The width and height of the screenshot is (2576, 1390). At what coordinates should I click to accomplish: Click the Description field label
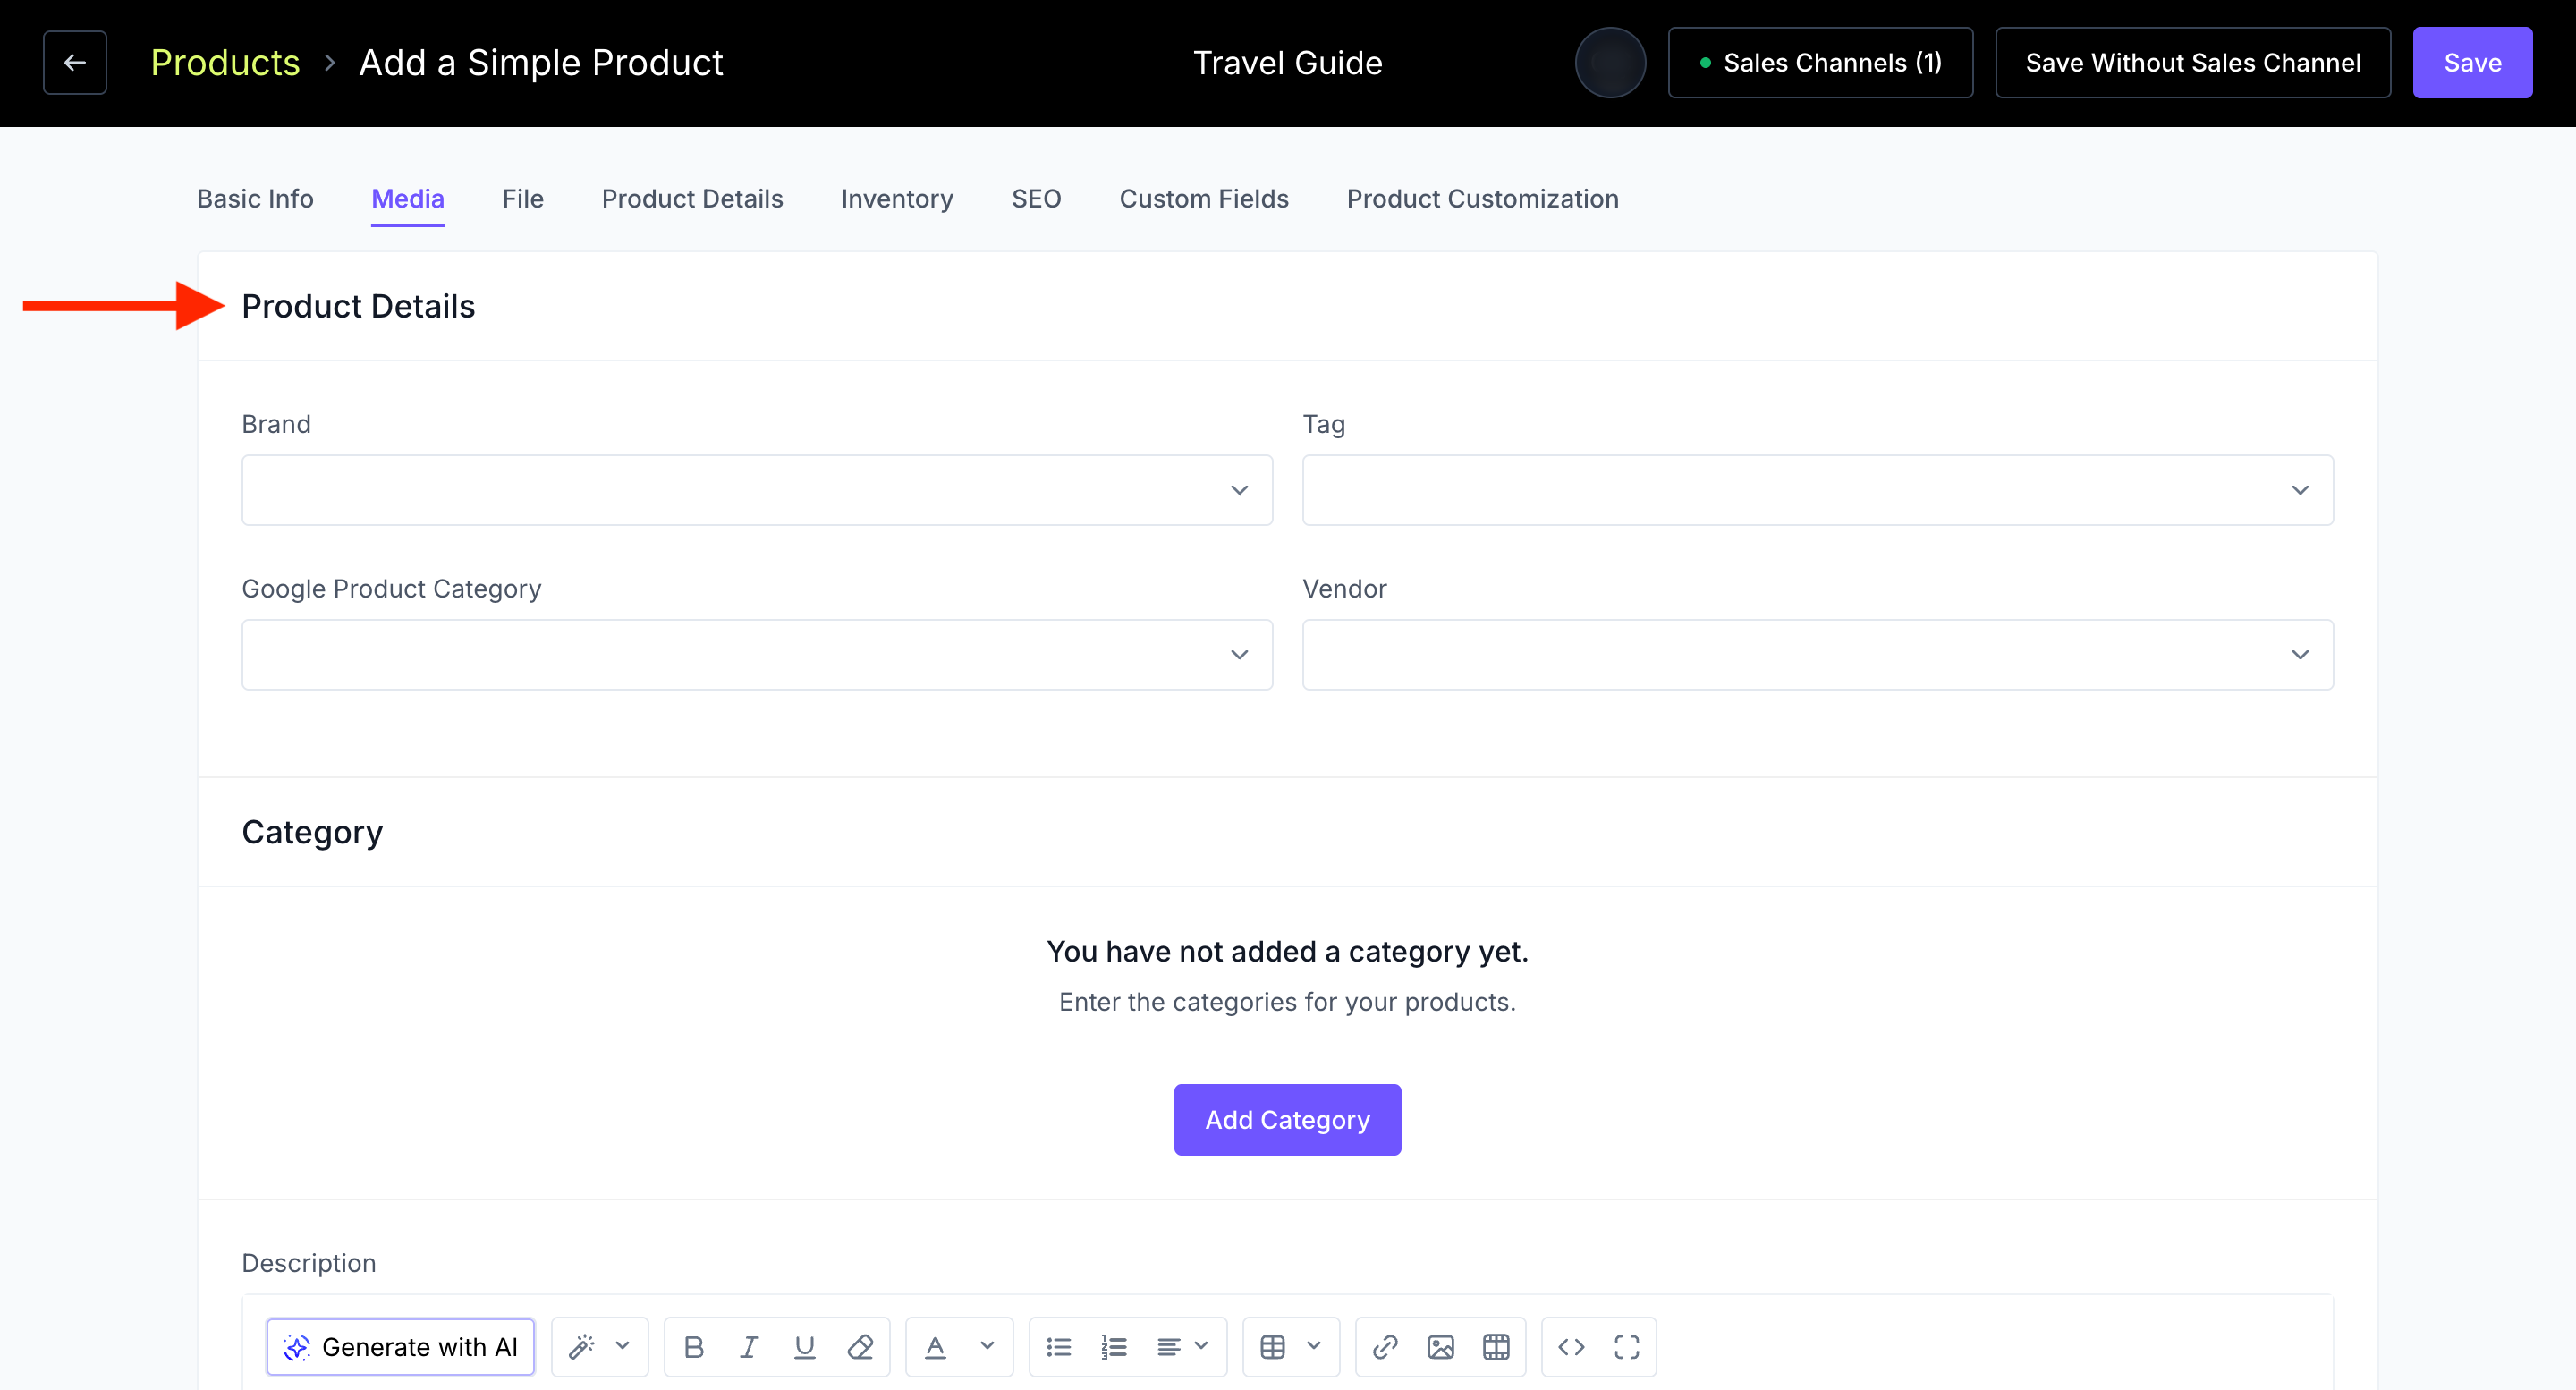(309, 1263)
